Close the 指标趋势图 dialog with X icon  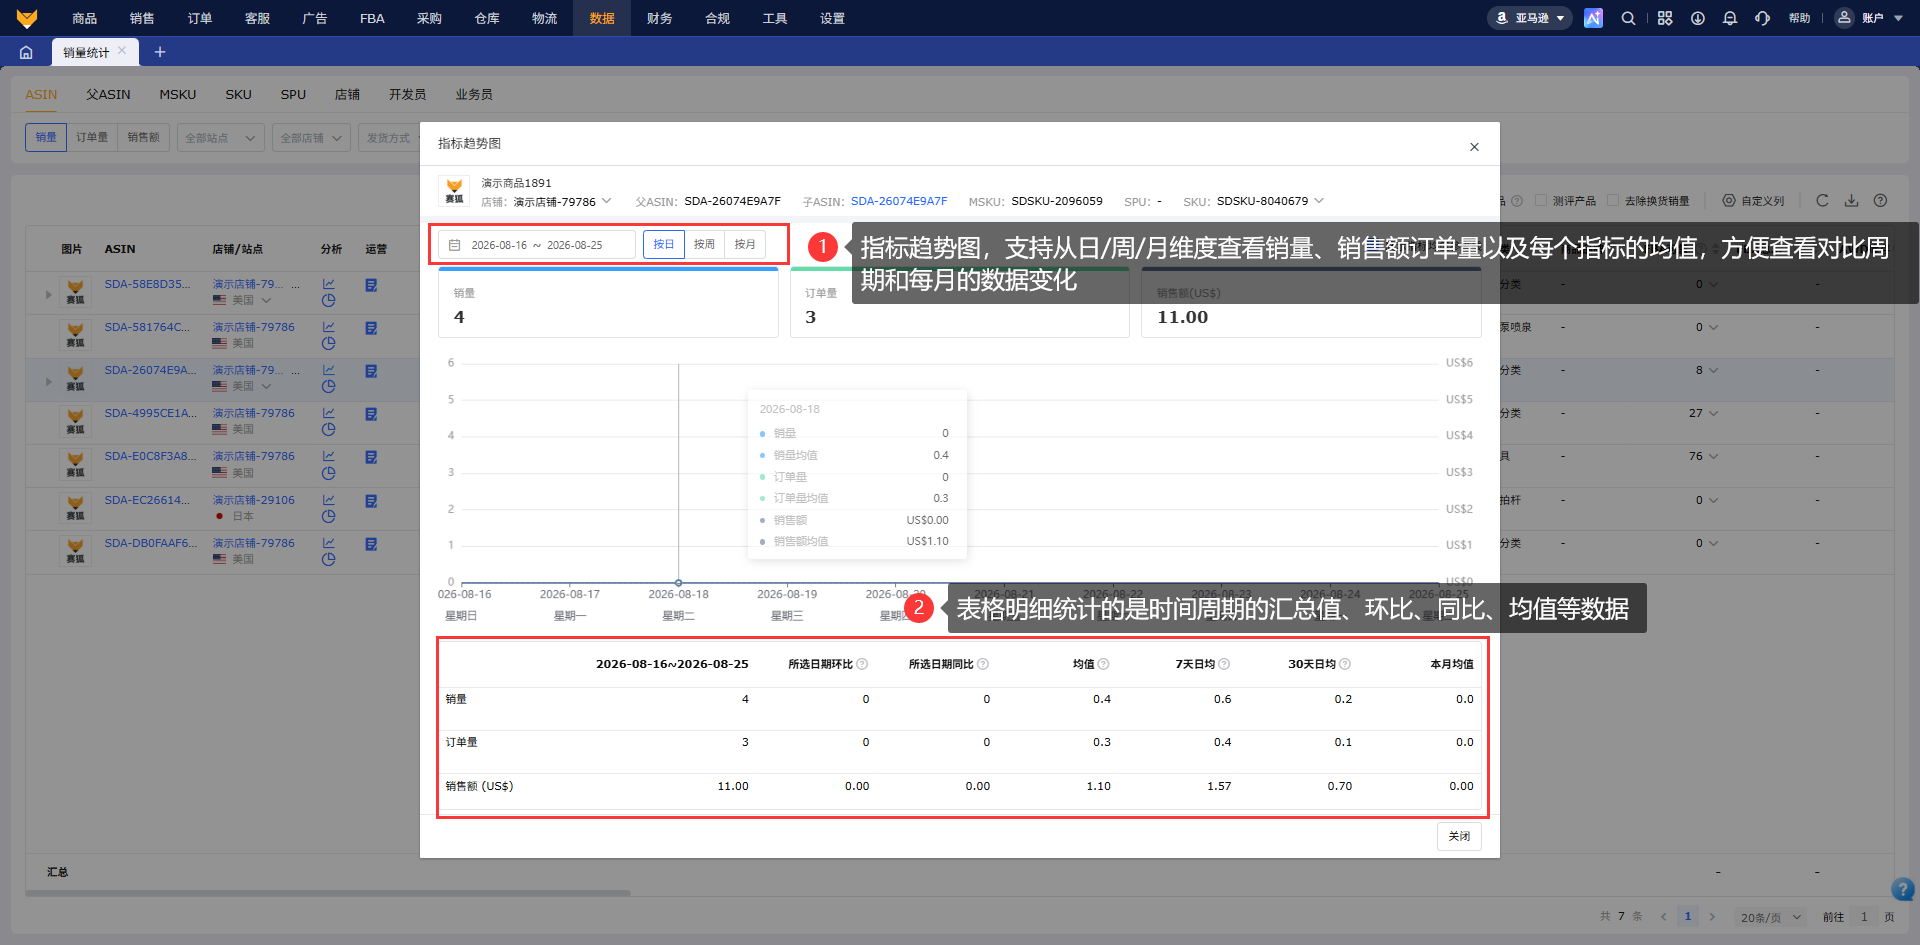(1474, 147)
